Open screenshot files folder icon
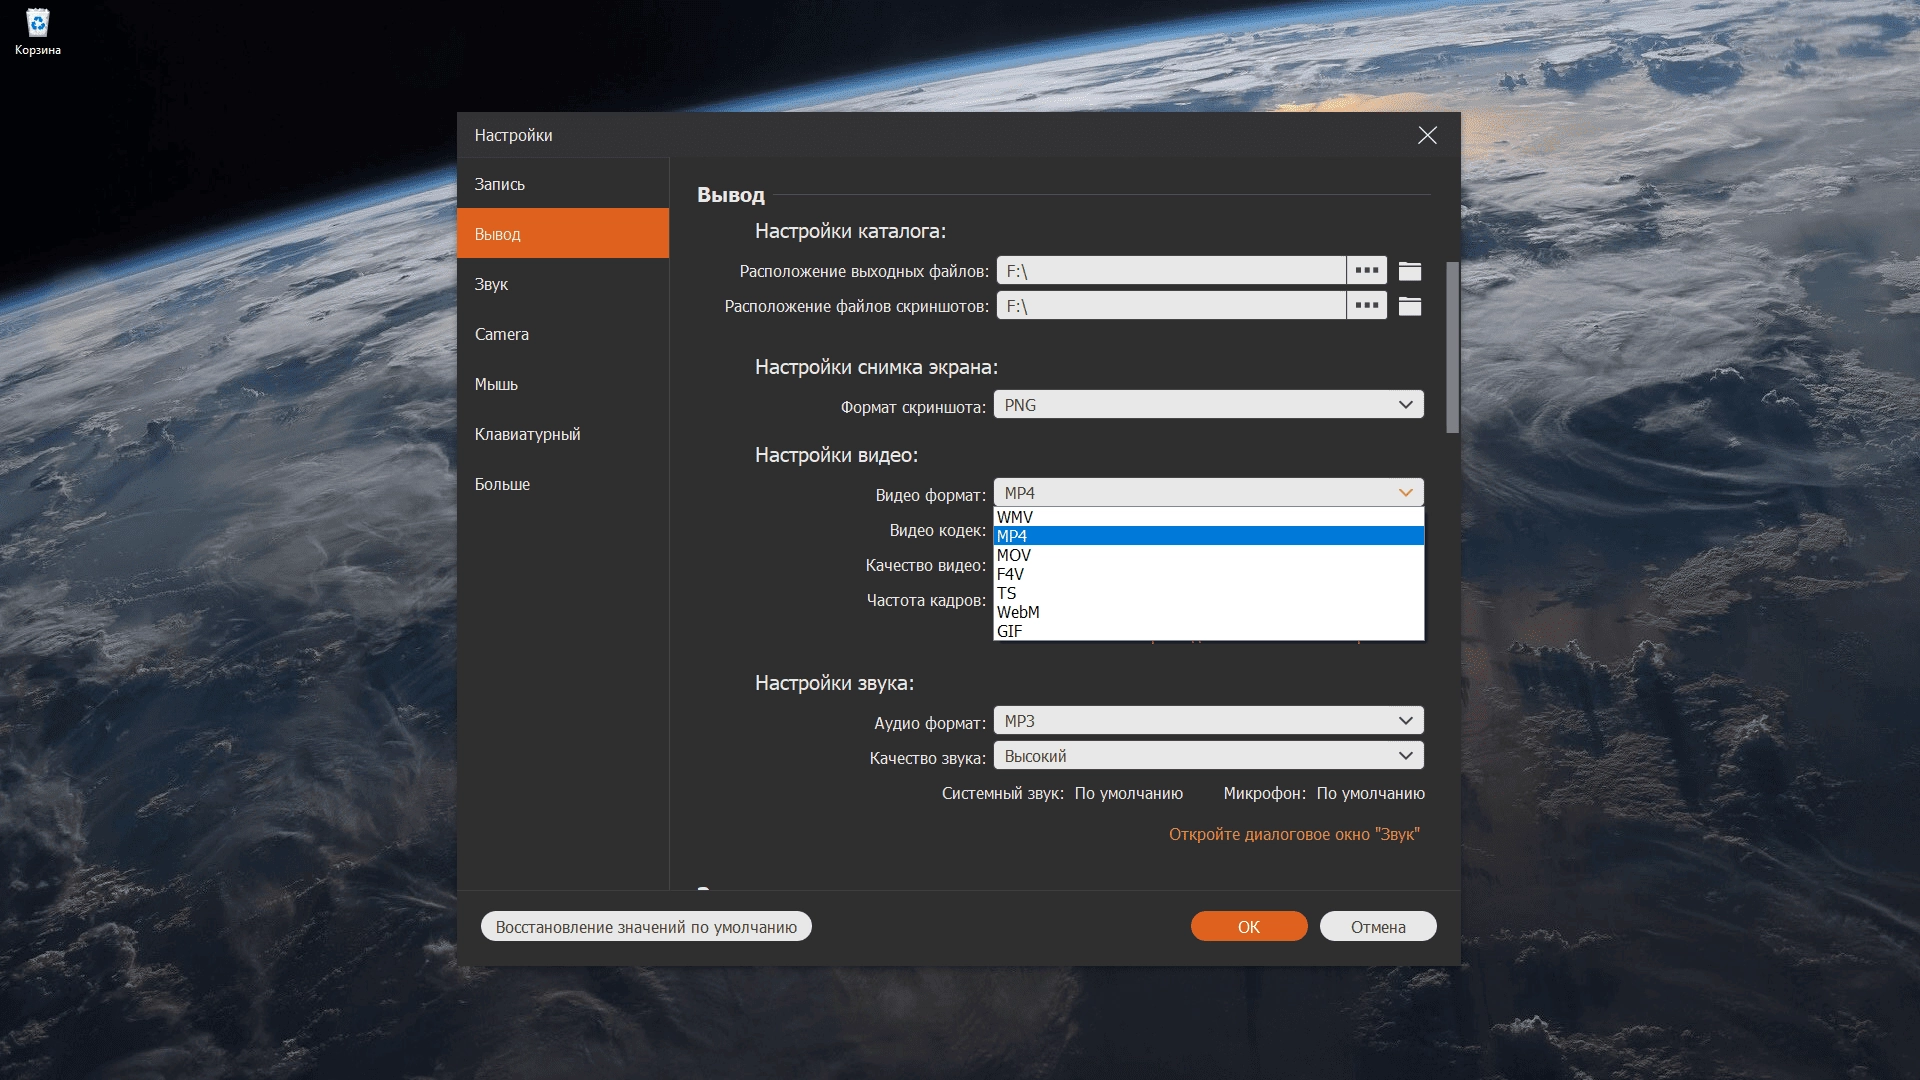The height and width of the screenshot is (1080, 1920). coord(1410,306)
